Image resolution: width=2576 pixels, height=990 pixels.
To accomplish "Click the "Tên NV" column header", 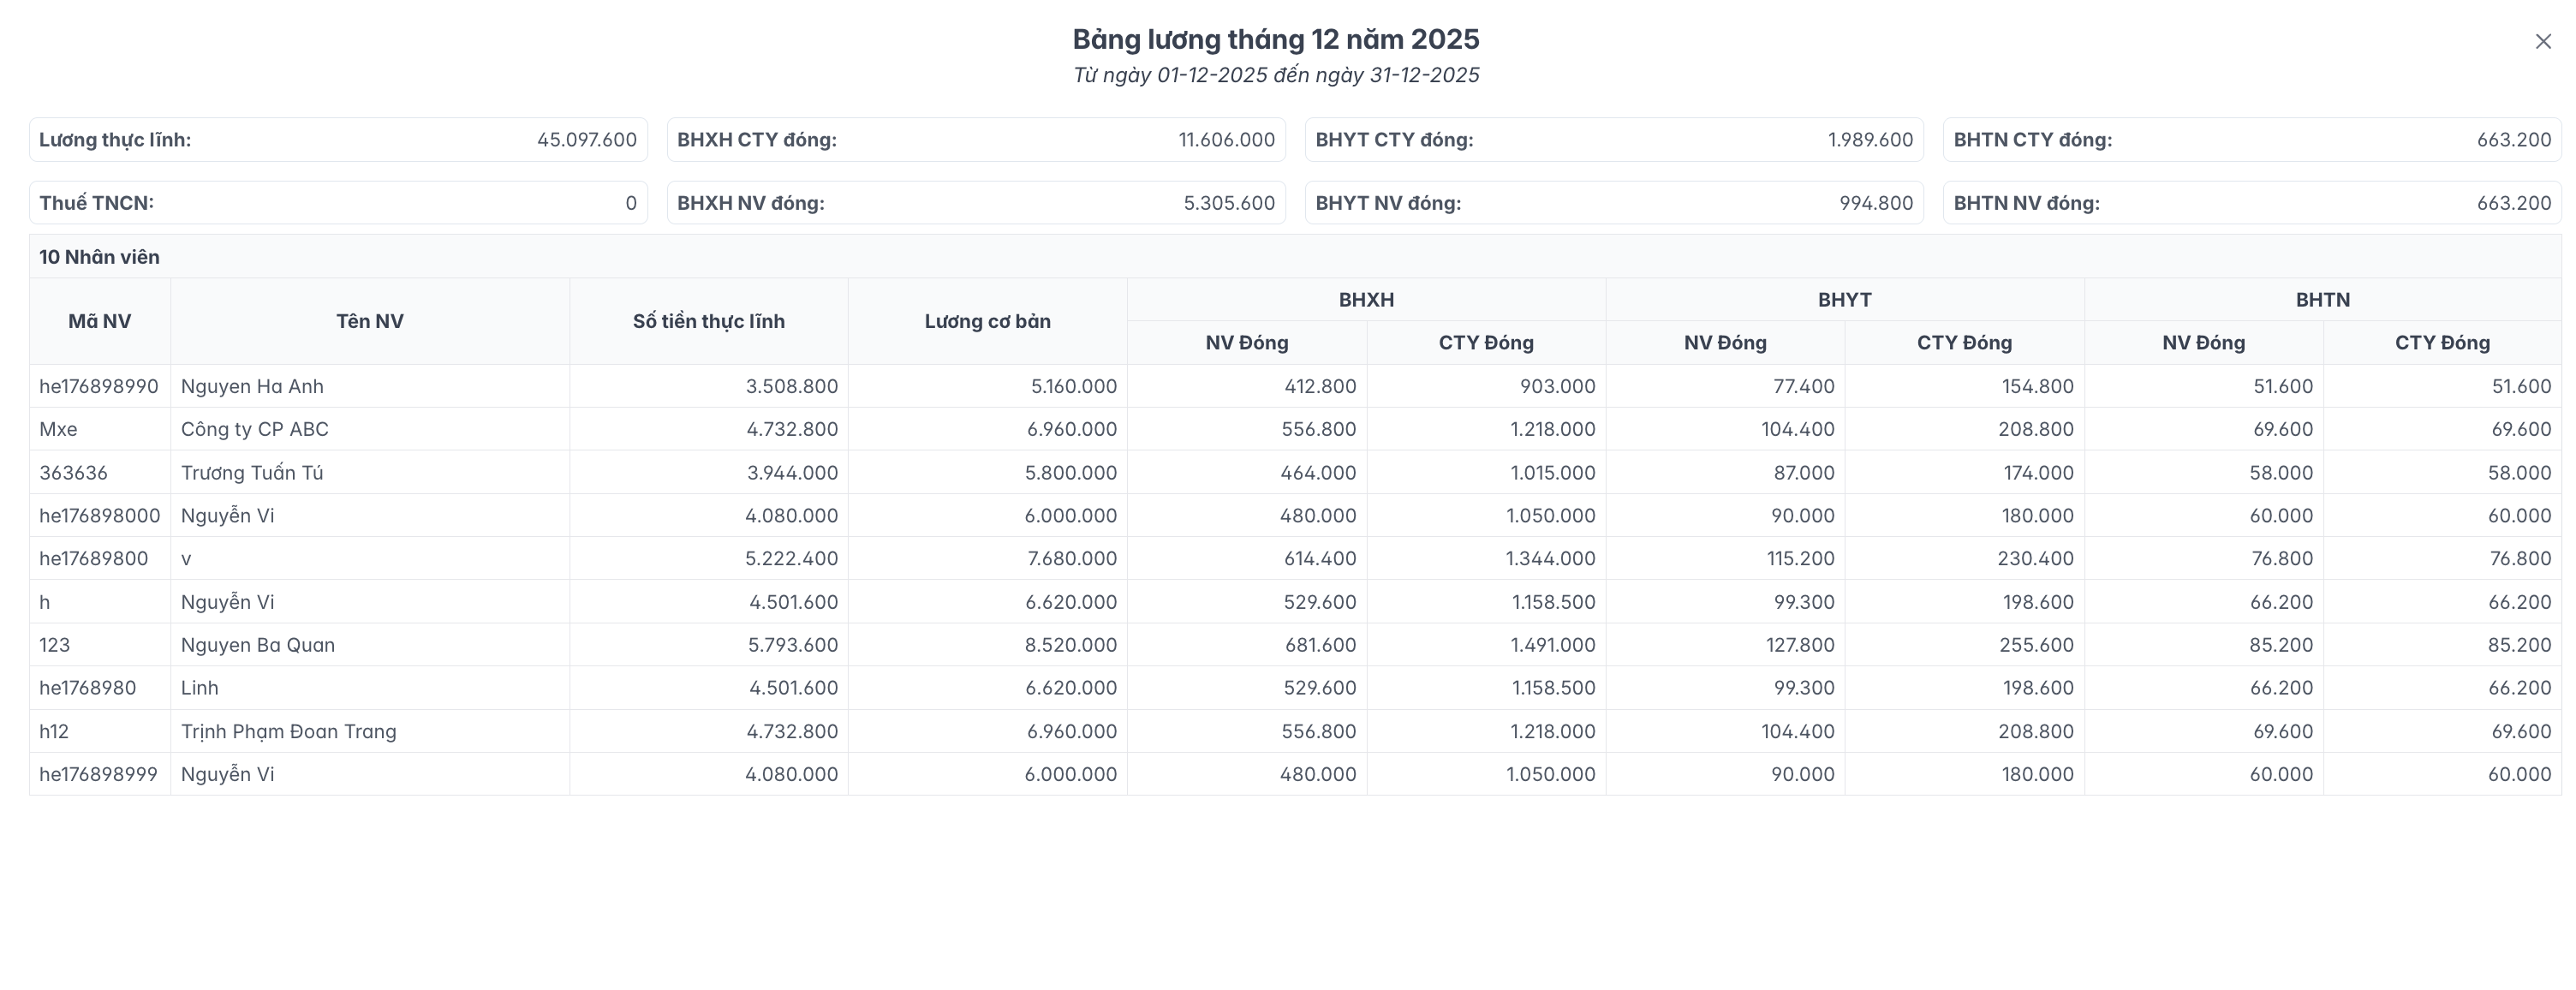I will click(369, 321).
